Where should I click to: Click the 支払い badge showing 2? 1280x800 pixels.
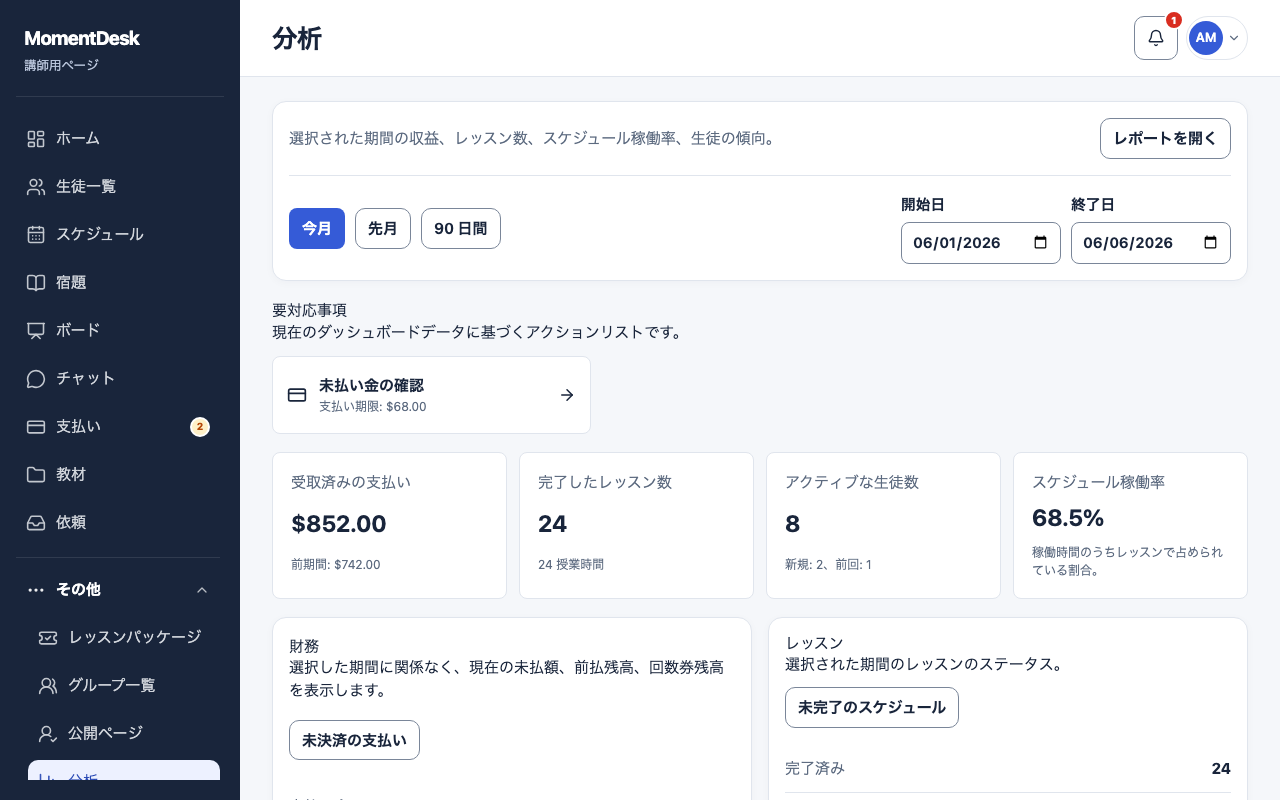pos(200,427)
